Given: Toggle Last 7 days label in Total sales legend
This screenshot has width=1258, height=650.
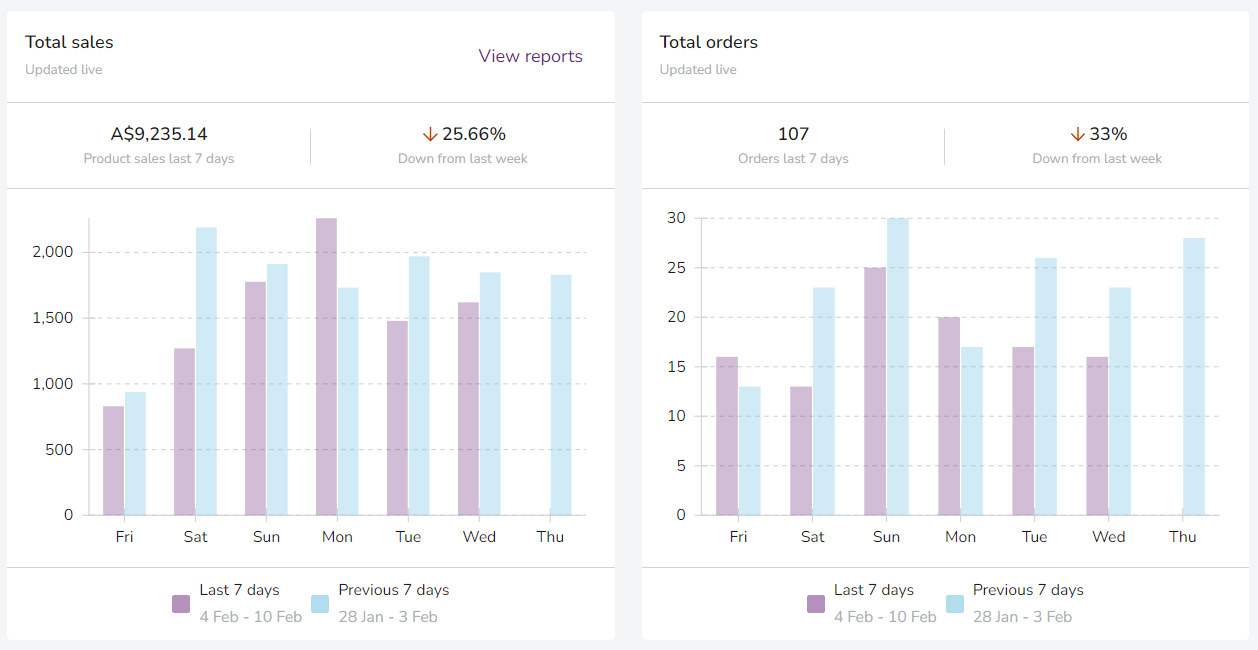Looking at the screenshot, I should [239, 590].
